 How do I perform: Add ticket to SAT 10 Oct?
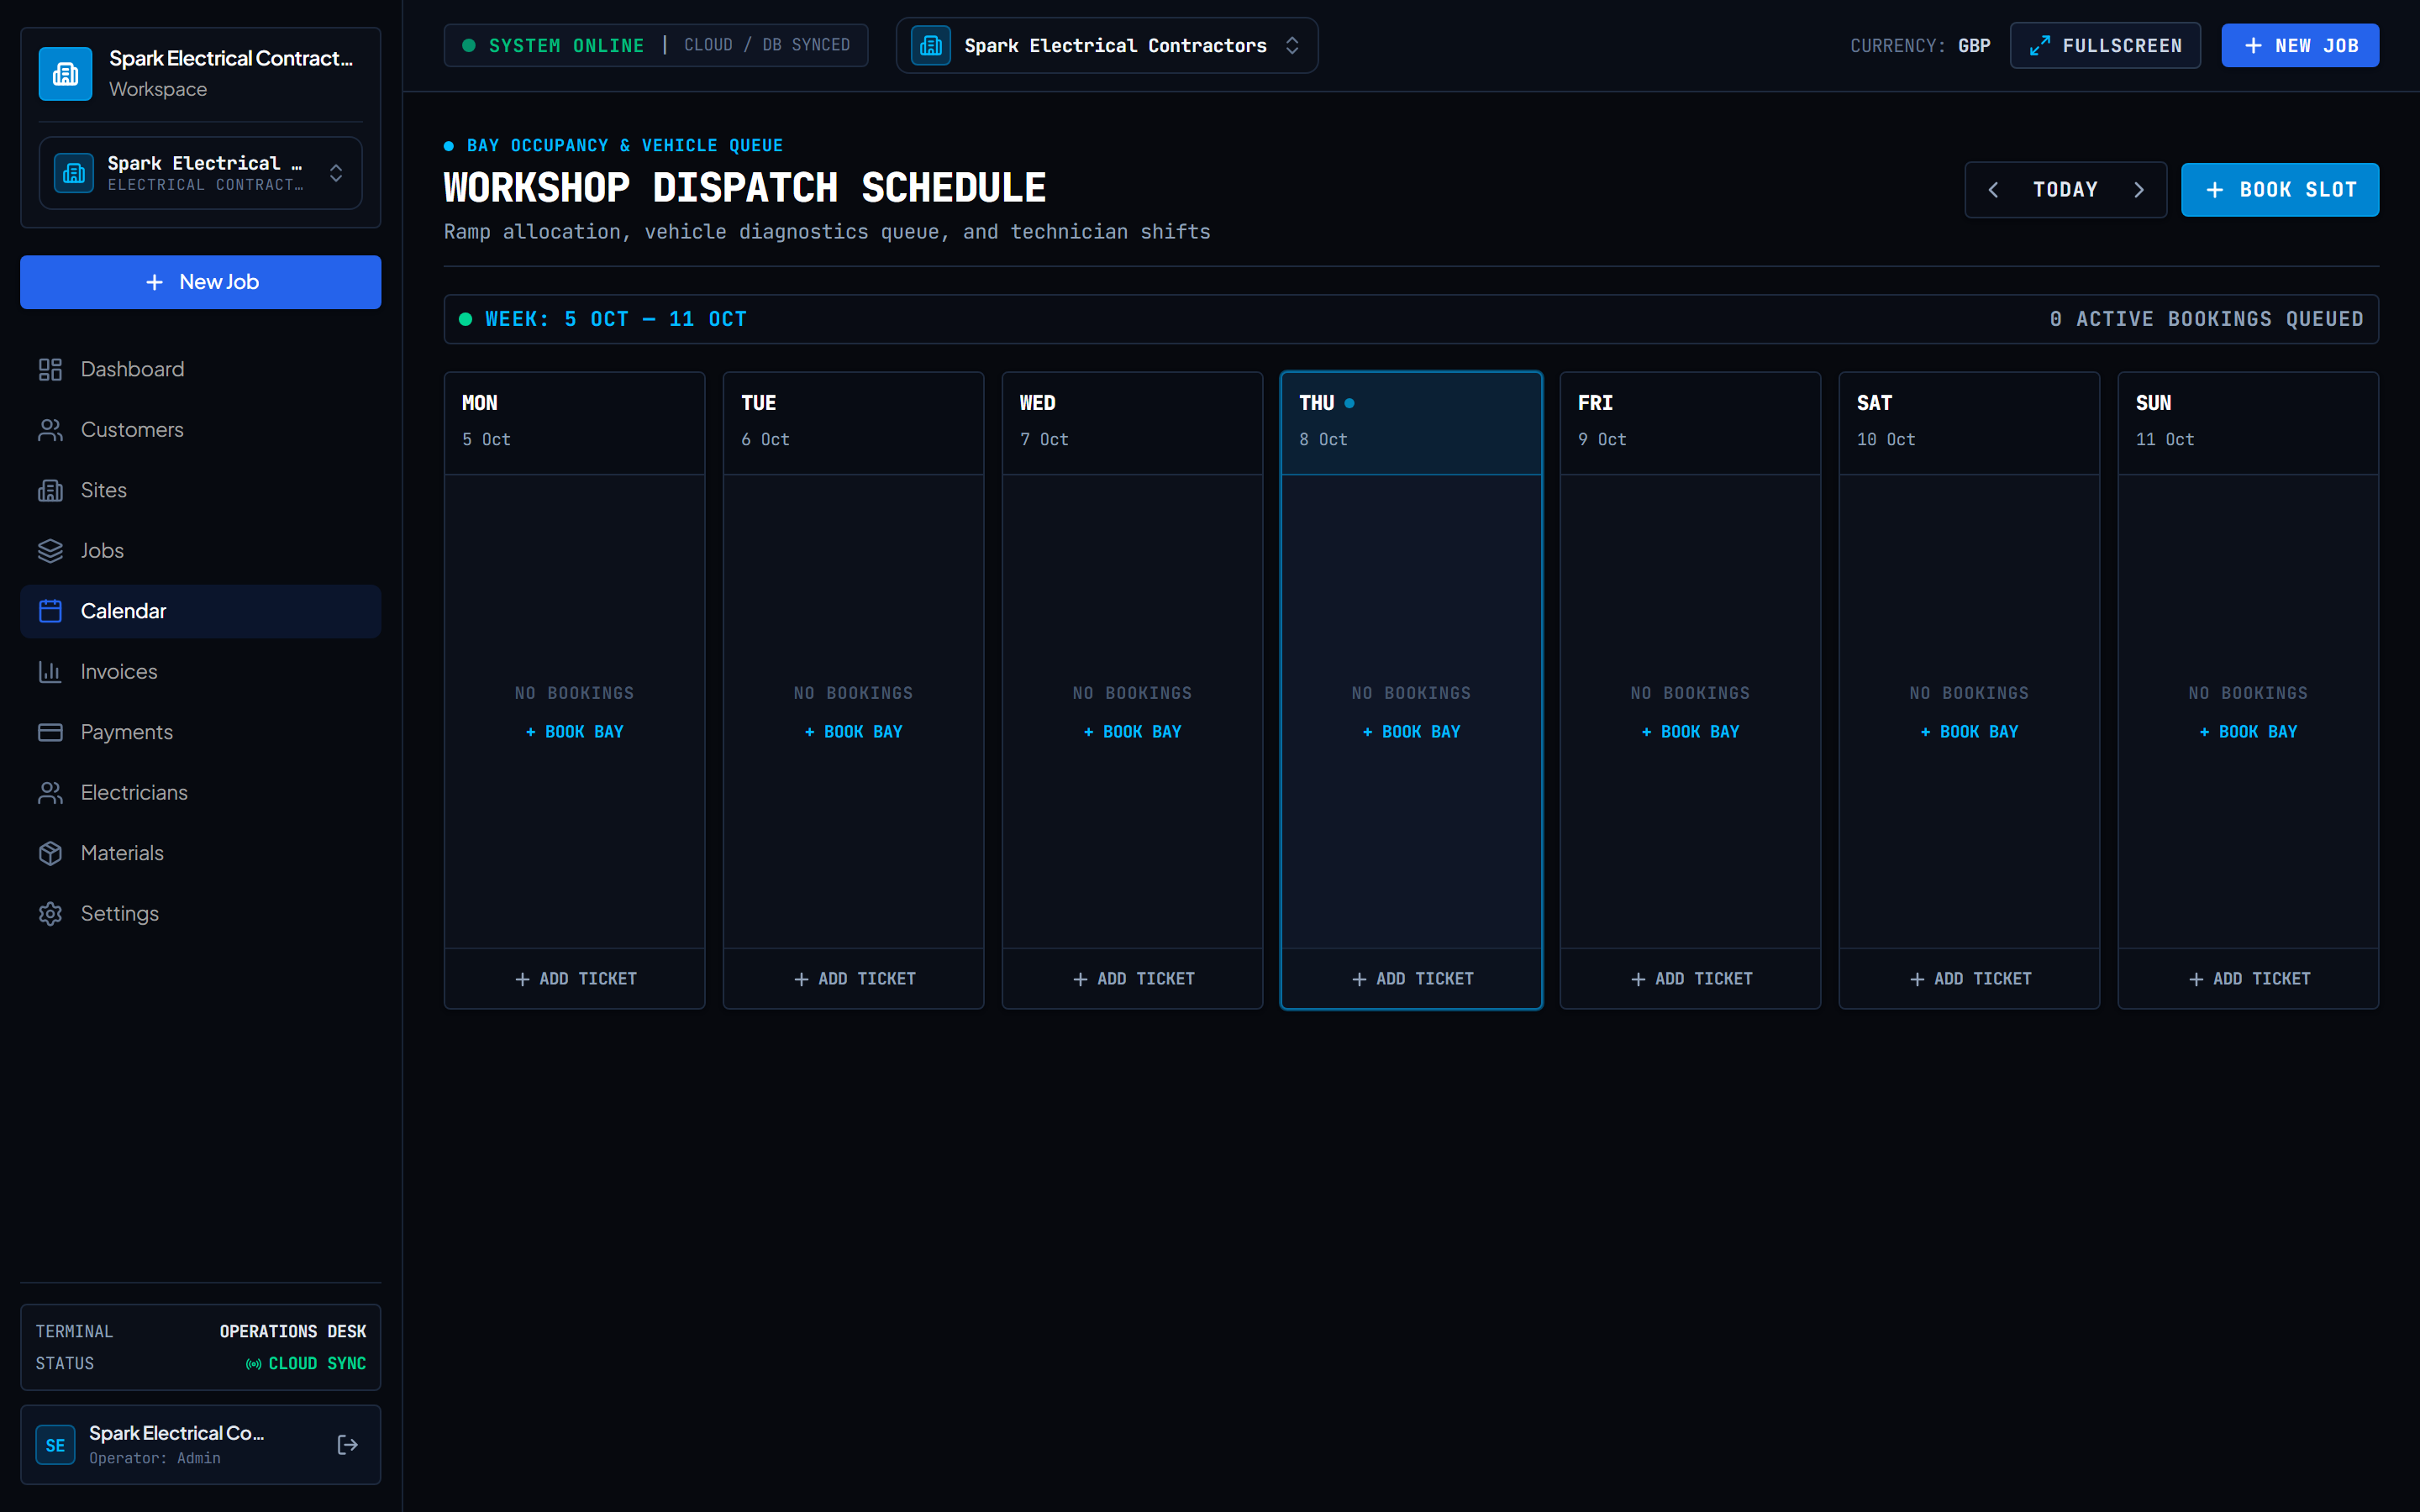(1970, 979)
